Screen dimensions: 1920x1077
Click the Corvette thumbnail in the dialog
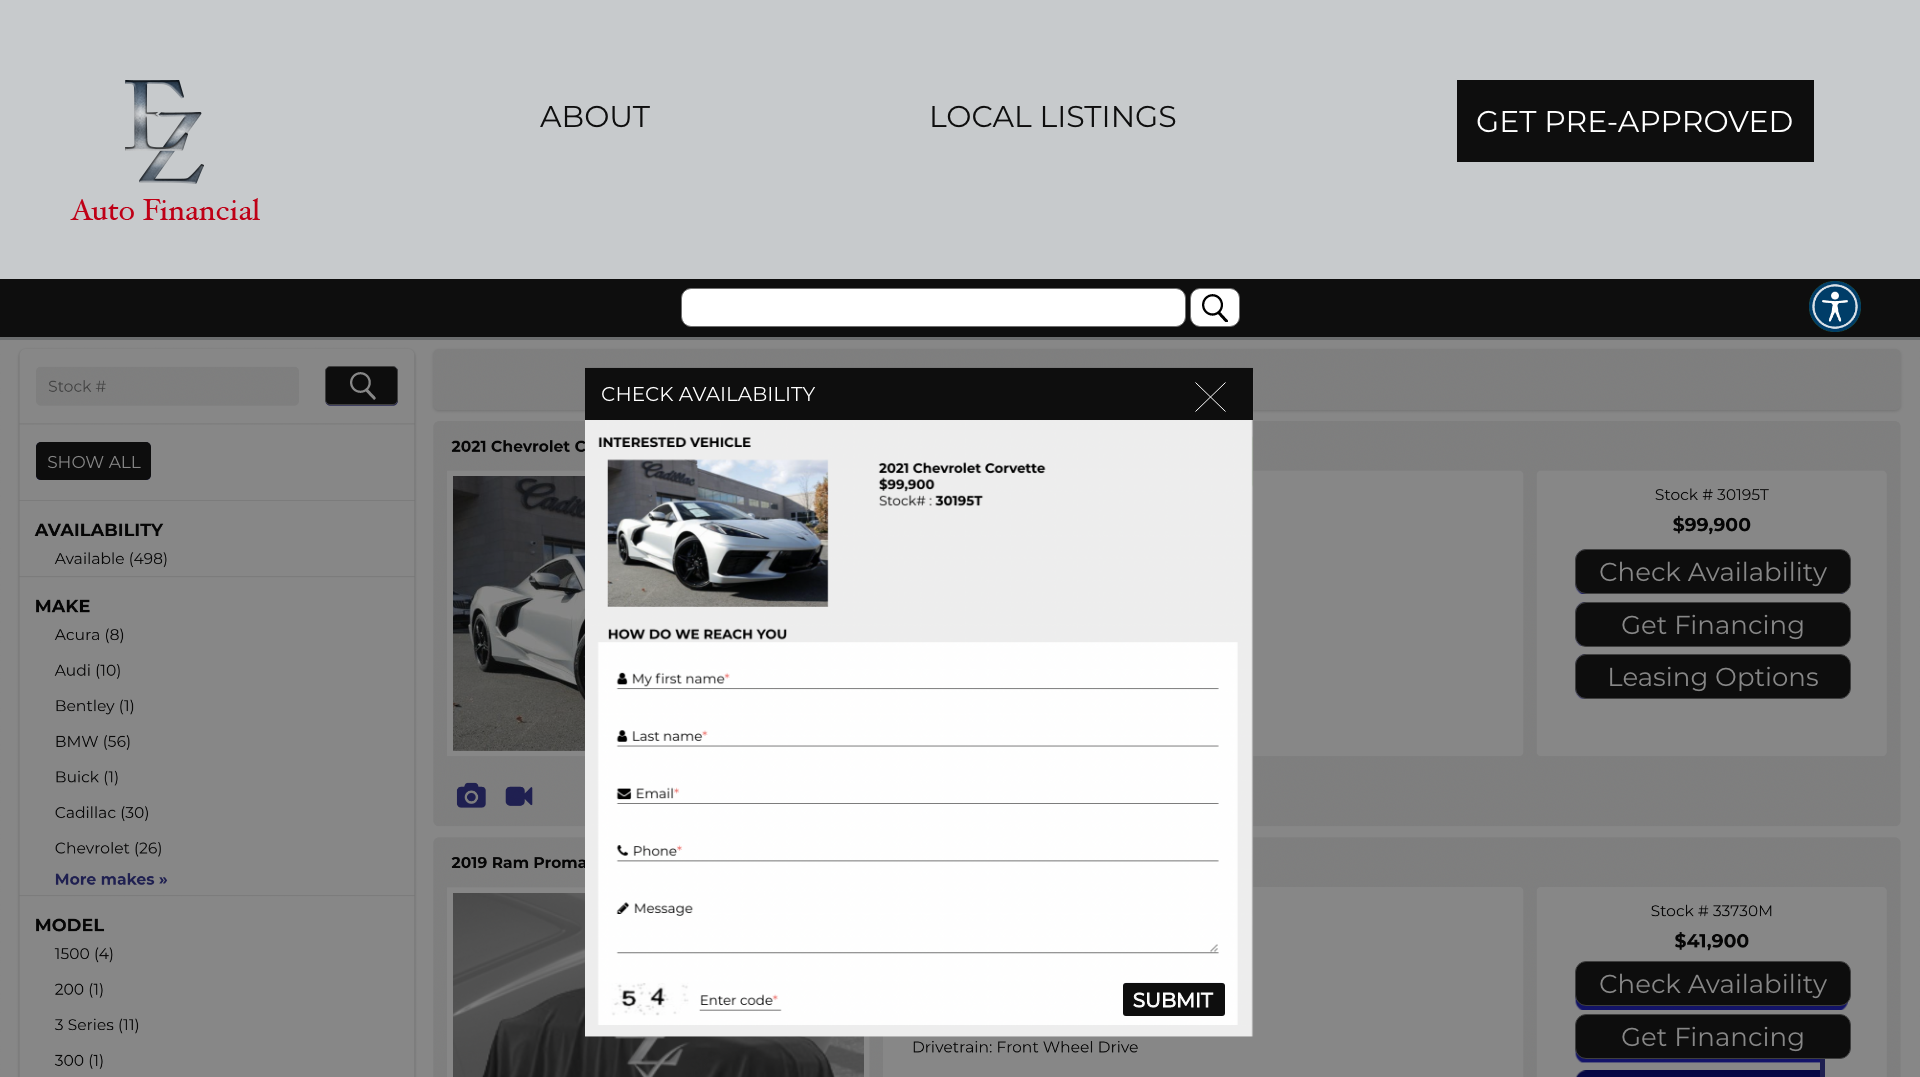click(x=718, y=533)
